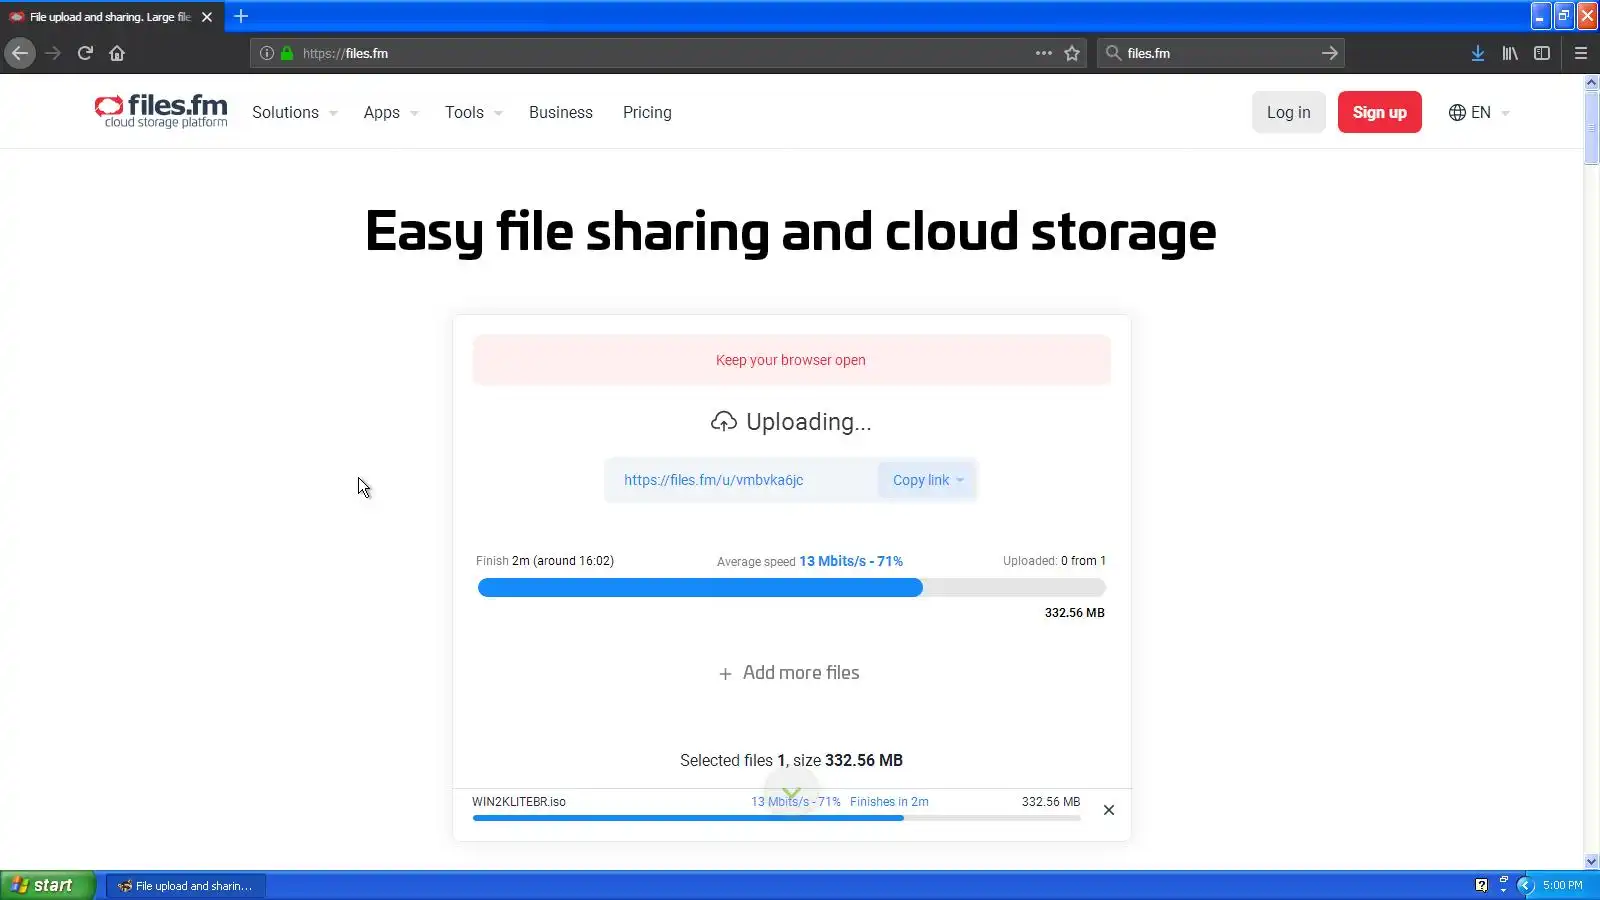Open the Pricing page
Image resolution: width=1600 pixels, height=900 pixels.
click(x=647, y=113)
